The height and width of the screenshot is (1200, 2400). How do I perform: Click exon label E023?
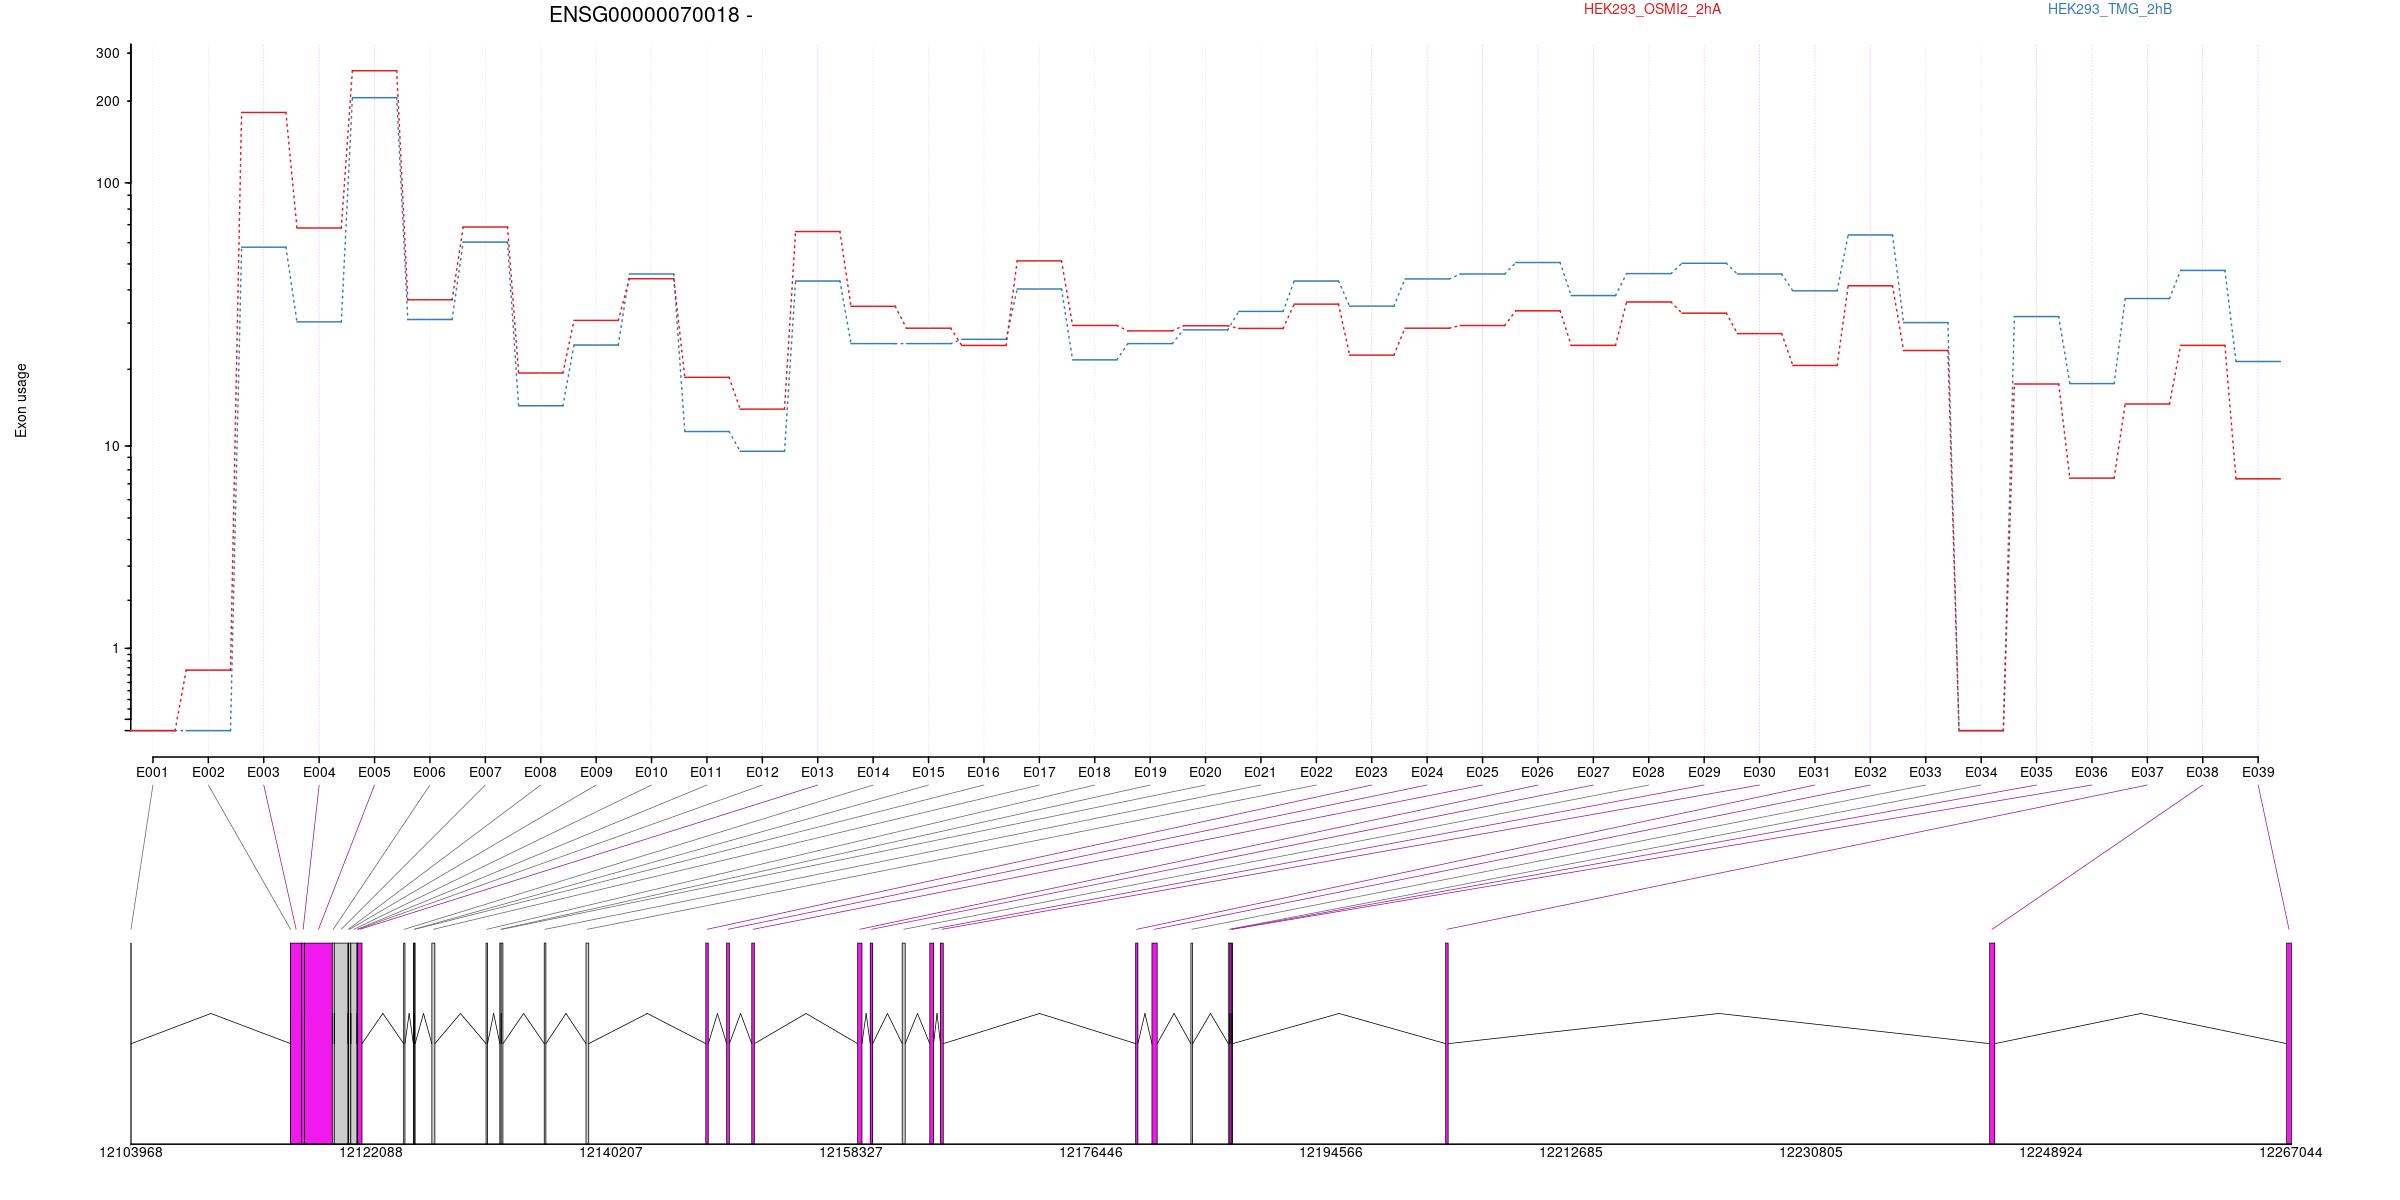click(1371, 772)
